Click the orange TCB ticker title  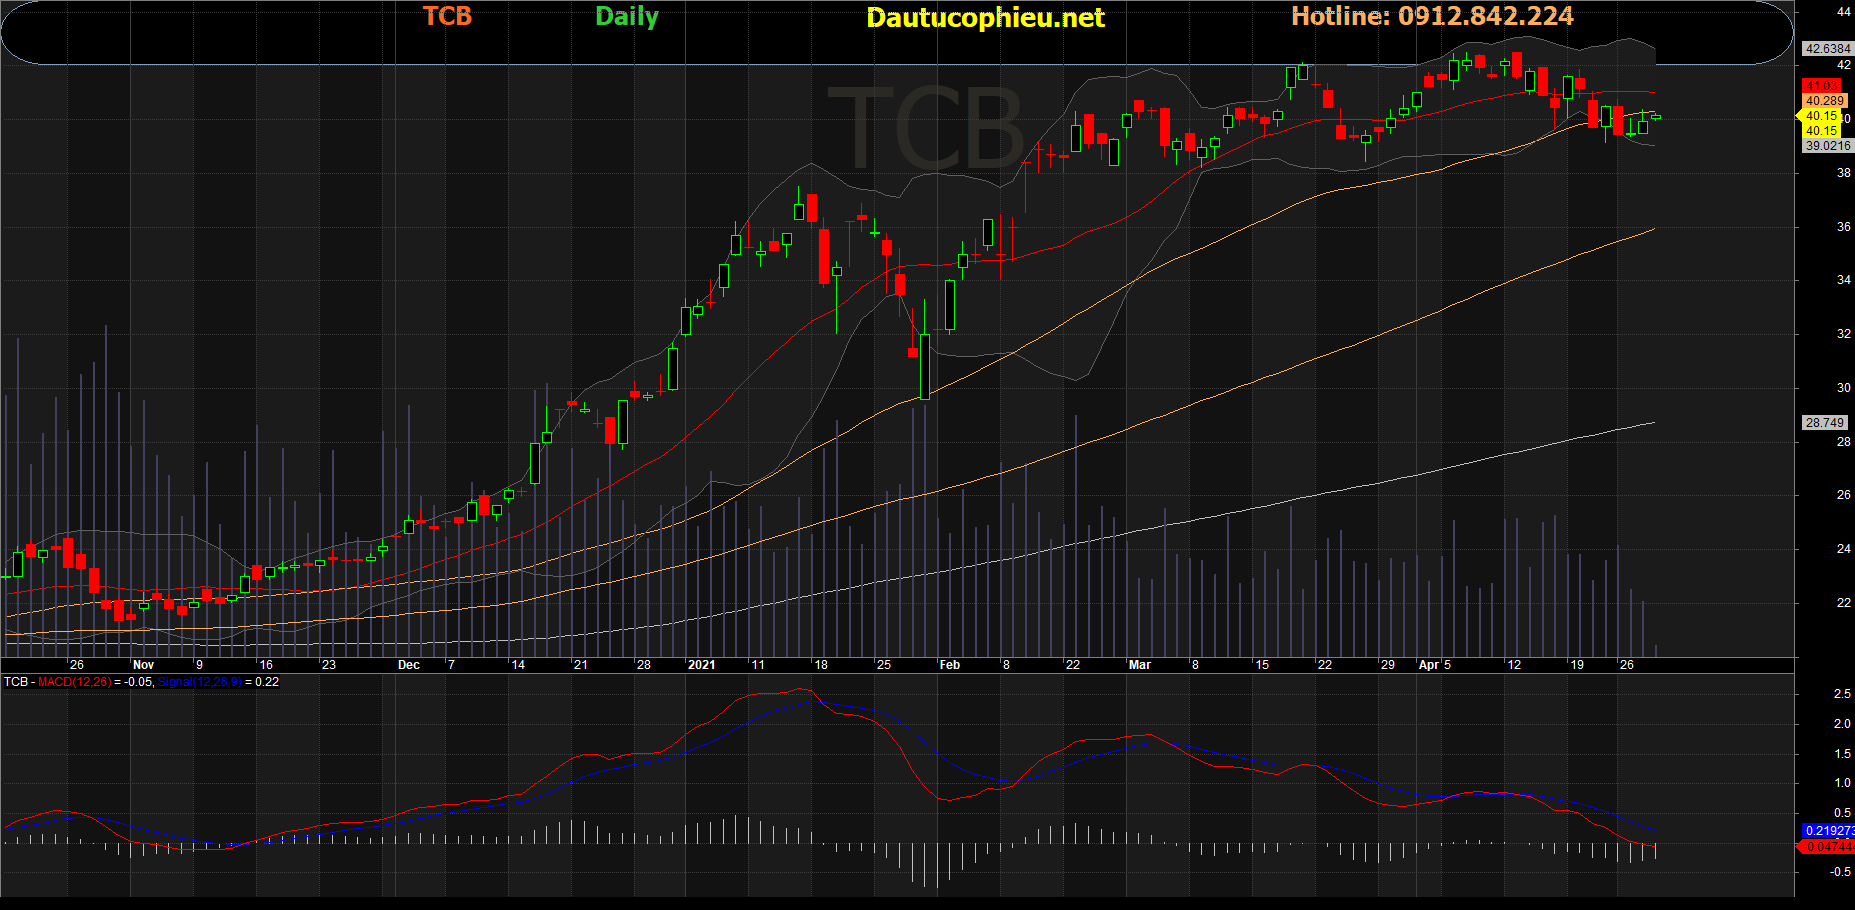click(x=447, y=17)
